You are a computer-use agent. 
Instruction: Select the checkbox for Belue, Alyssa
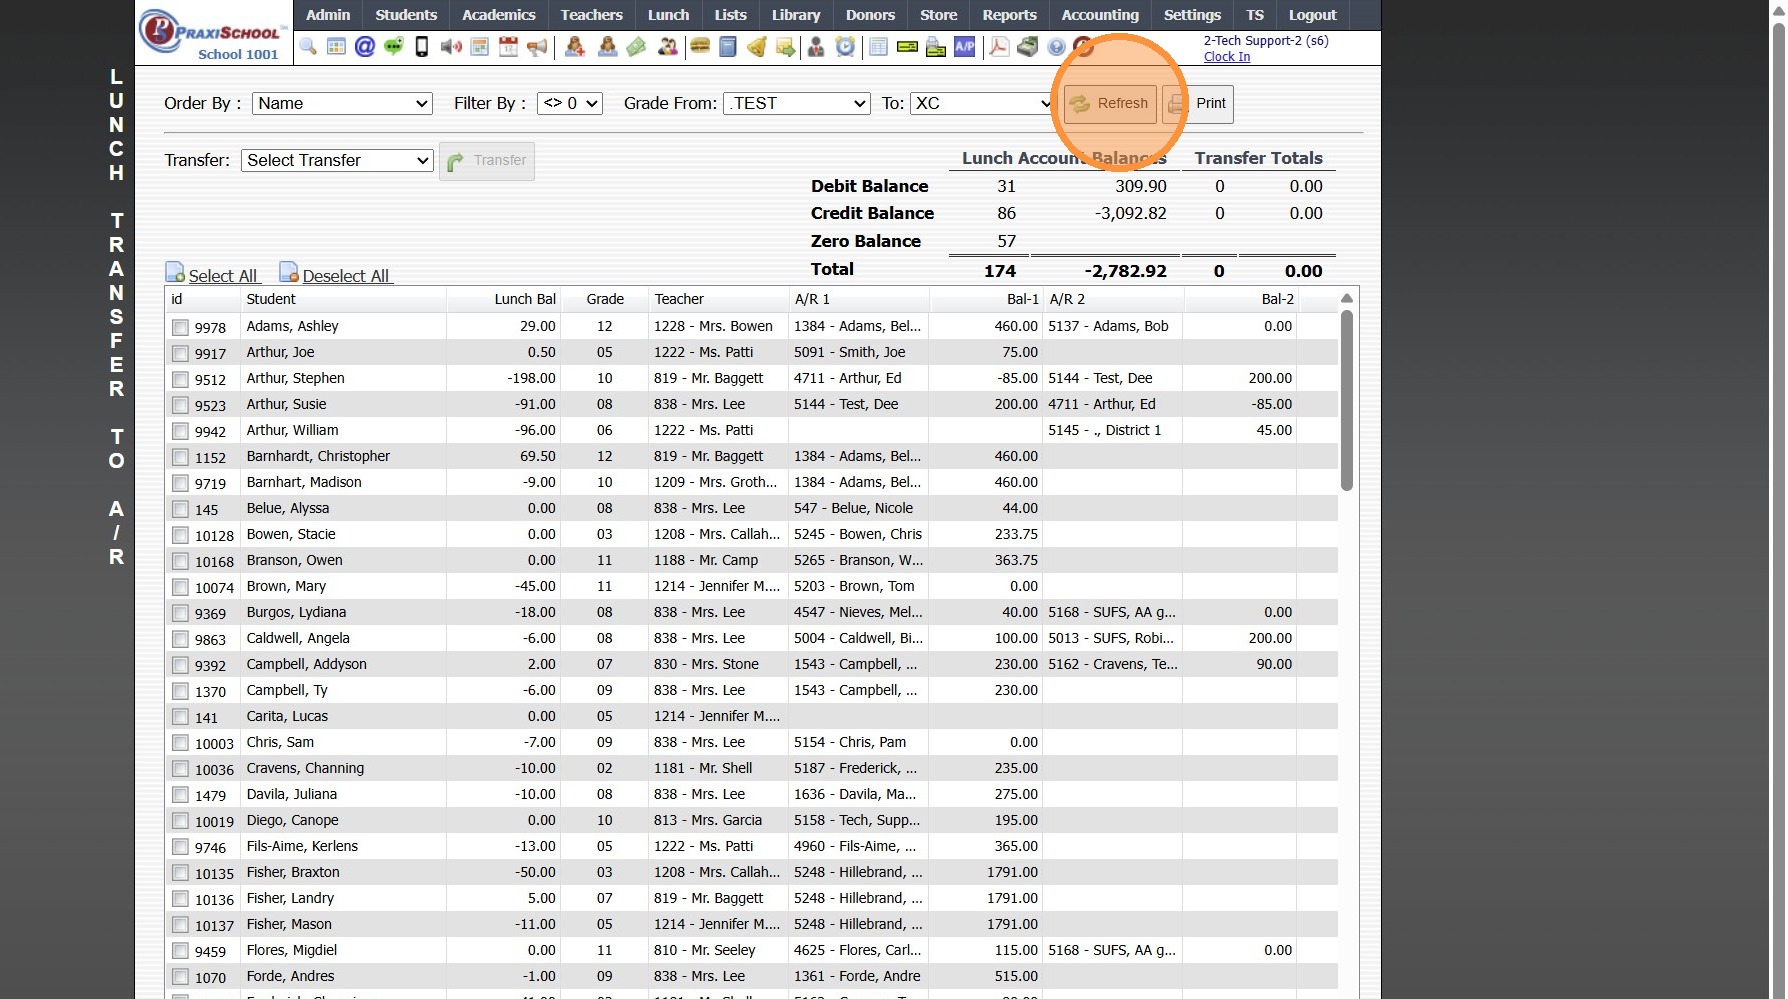[180, 509]
